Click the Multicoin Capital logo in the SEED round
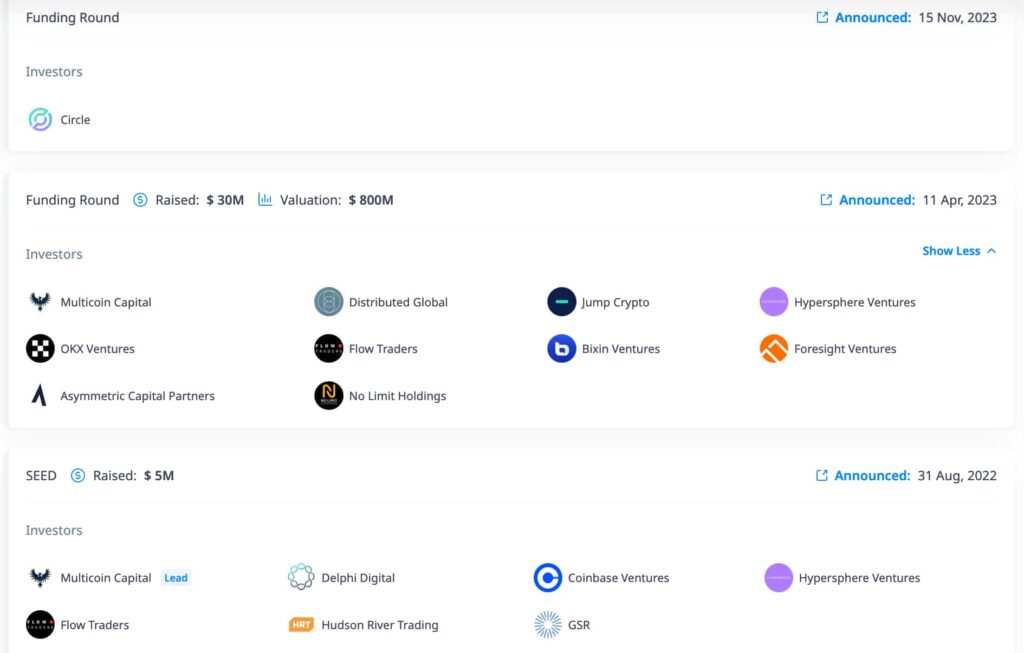 [40, 577]
